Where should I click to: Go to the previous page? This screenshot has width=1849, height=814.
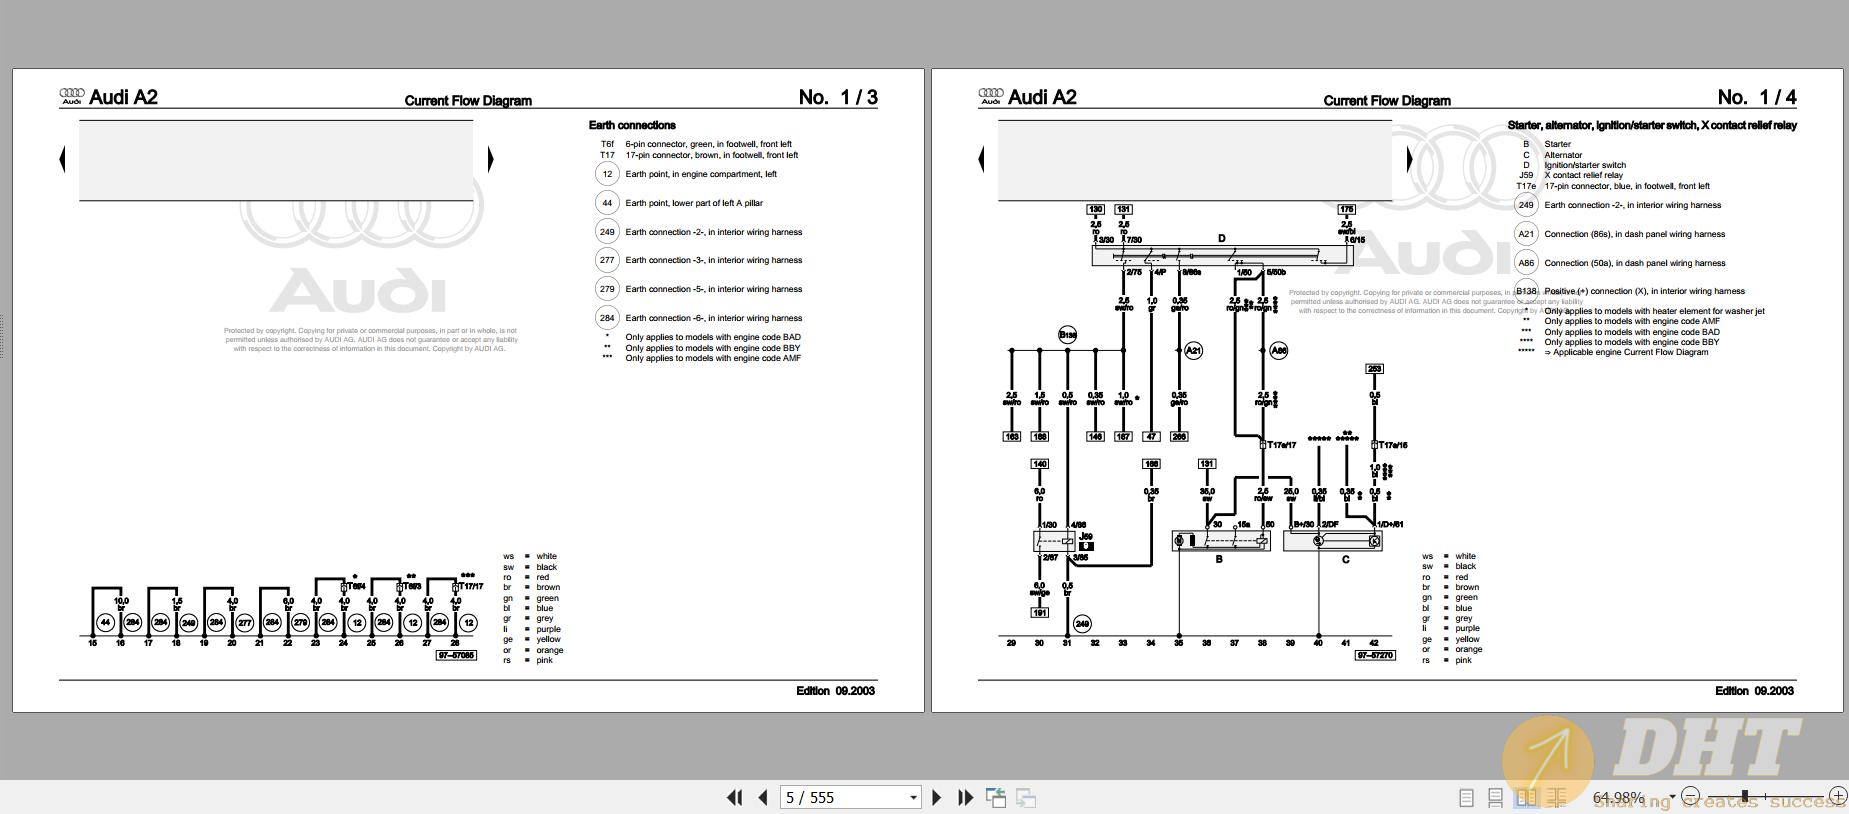coord(763,797)
